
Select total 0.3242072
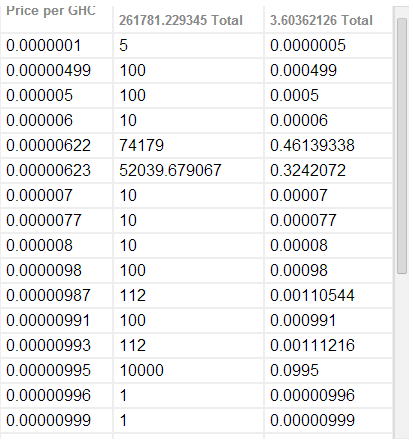pyautogui.click(x=308, y=170)
